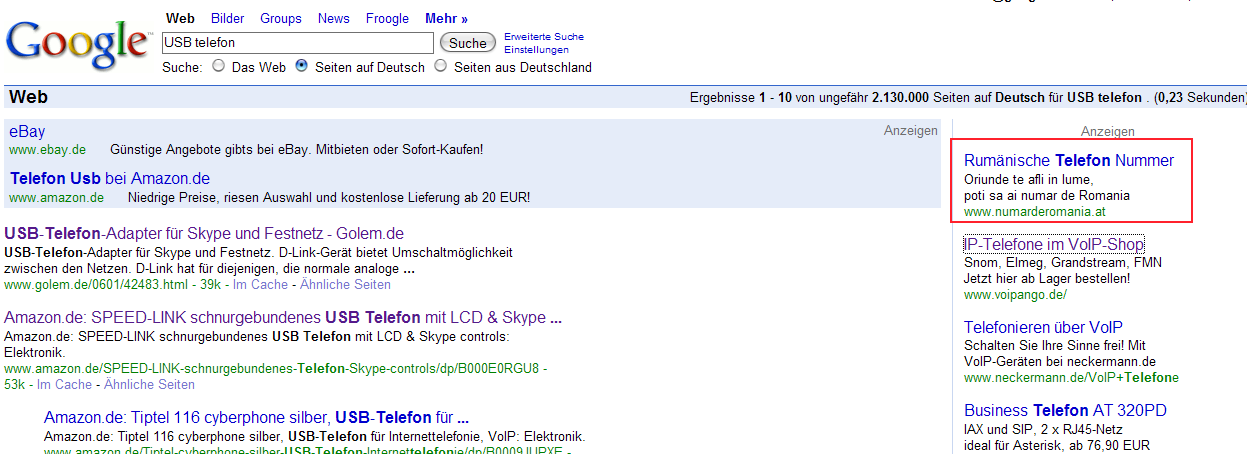The width and height of the screenshot is (1247, 454).
Task: Click 'Snom, Elmeg, Grandstream, FMN' text
Action: (1063, 263)
